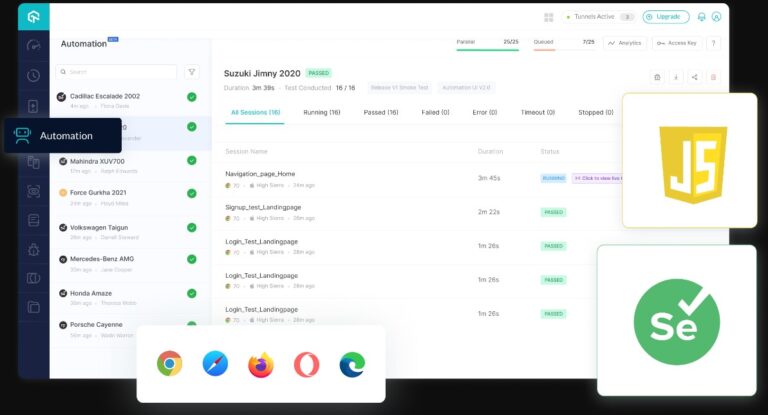Select the Firefox browser icon
The width and height of the screenshot is (768, 415).
[260, 365]
